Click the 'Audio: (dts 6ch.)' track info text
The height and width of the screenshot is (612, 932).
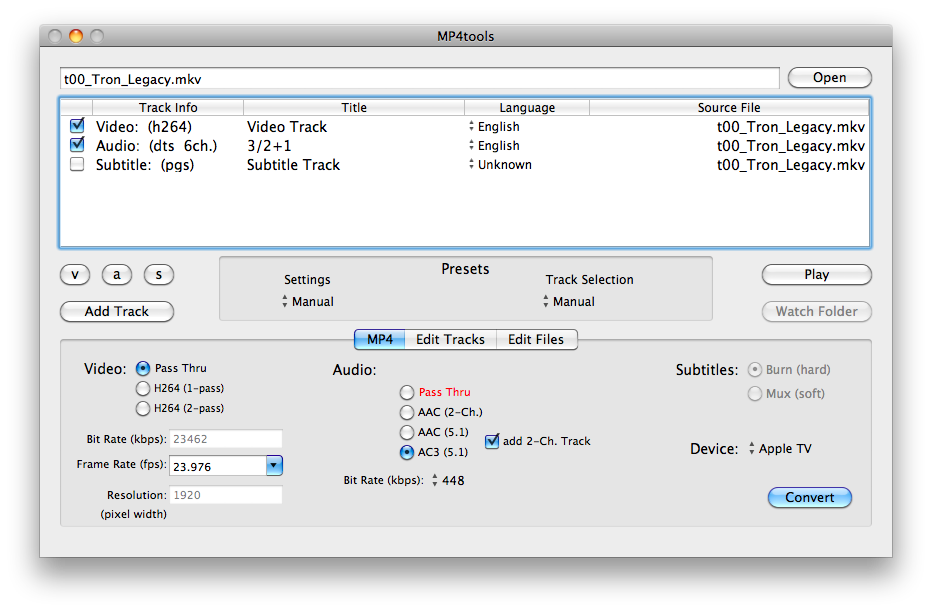point(156,146)
